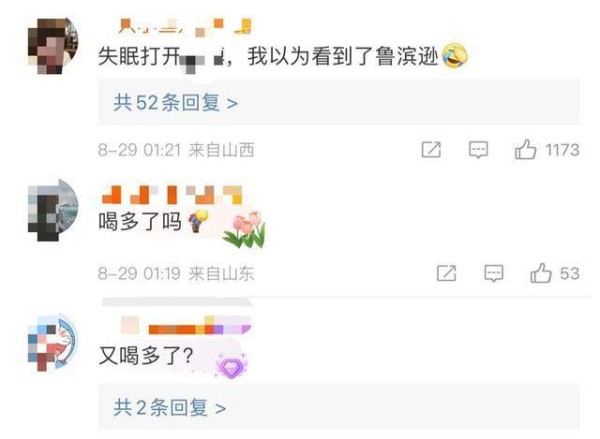
Task: Expand 共2条回复 replies
Action: (170, 408)
